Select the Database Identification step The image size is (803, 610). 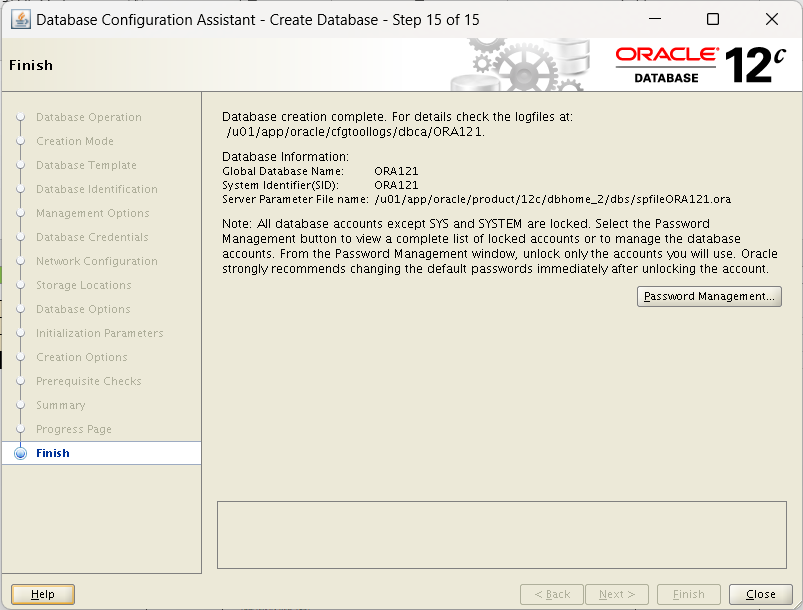coord(97,190)
